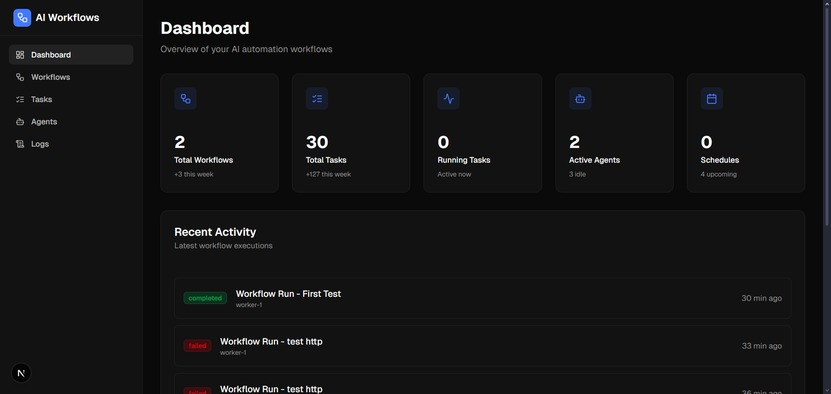Click the Total Tasks checklist card icon
The width and height of the screenshot is (831, 394).
[x=317, y=99]
